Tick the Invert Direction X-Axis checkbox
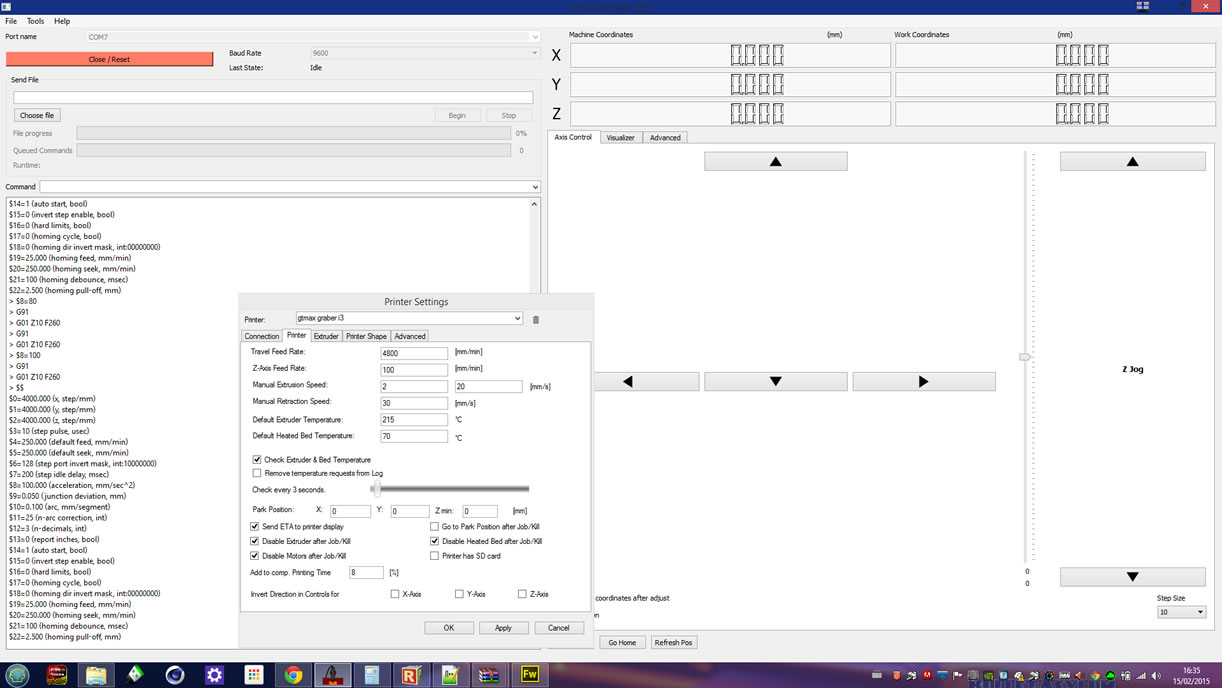Viewport: 1222px width, 688px height. 395,594
